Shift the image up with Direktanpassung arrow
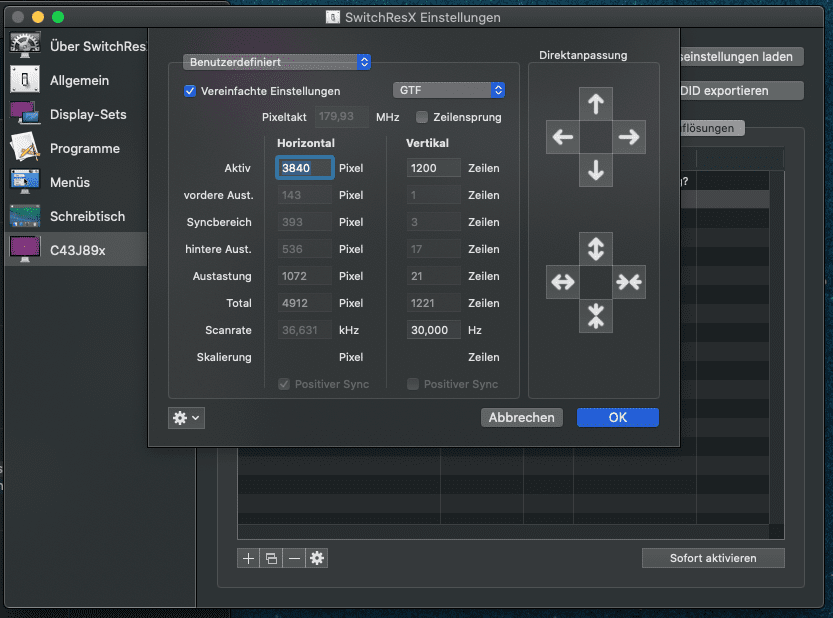Viewport: 833px width, 618px height. (596, 104)
